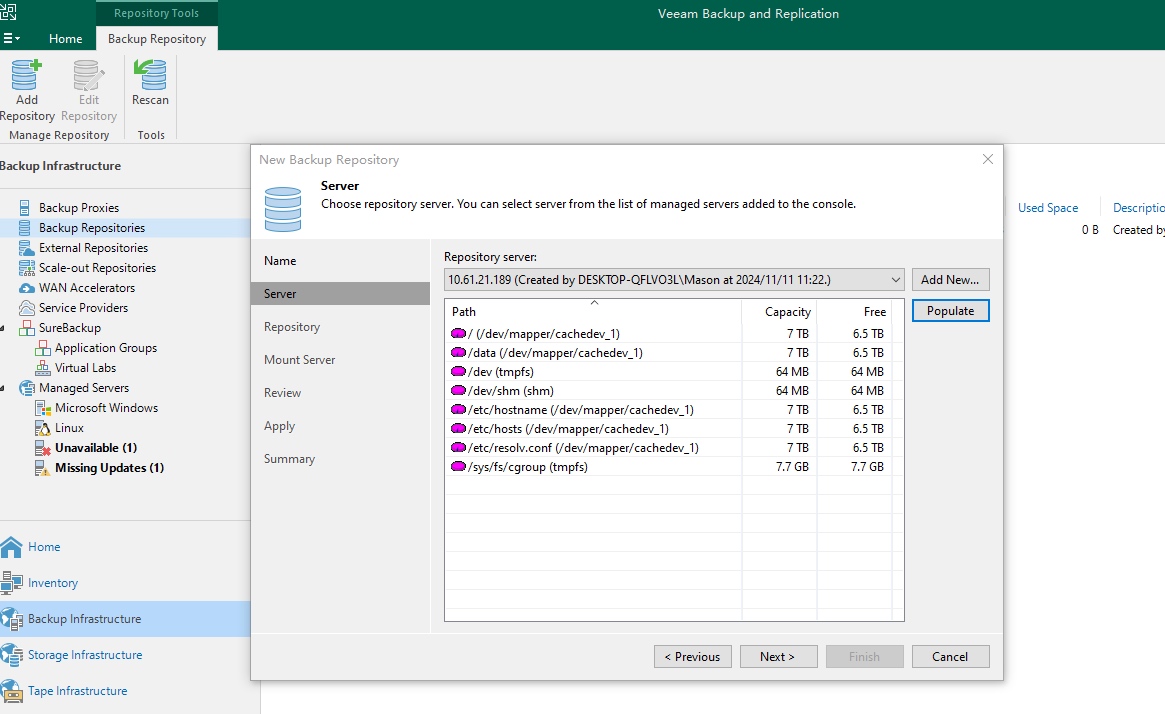Viewport: 1165px width, 714px height.
Task: Click the External Repositories tree icon
Action: 26,247
